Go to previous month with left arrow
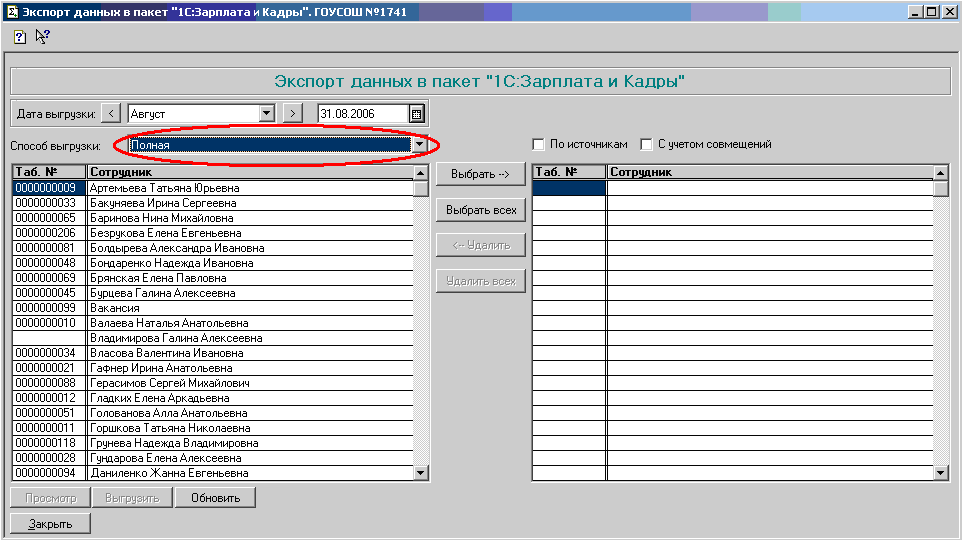 coord(112,114)
